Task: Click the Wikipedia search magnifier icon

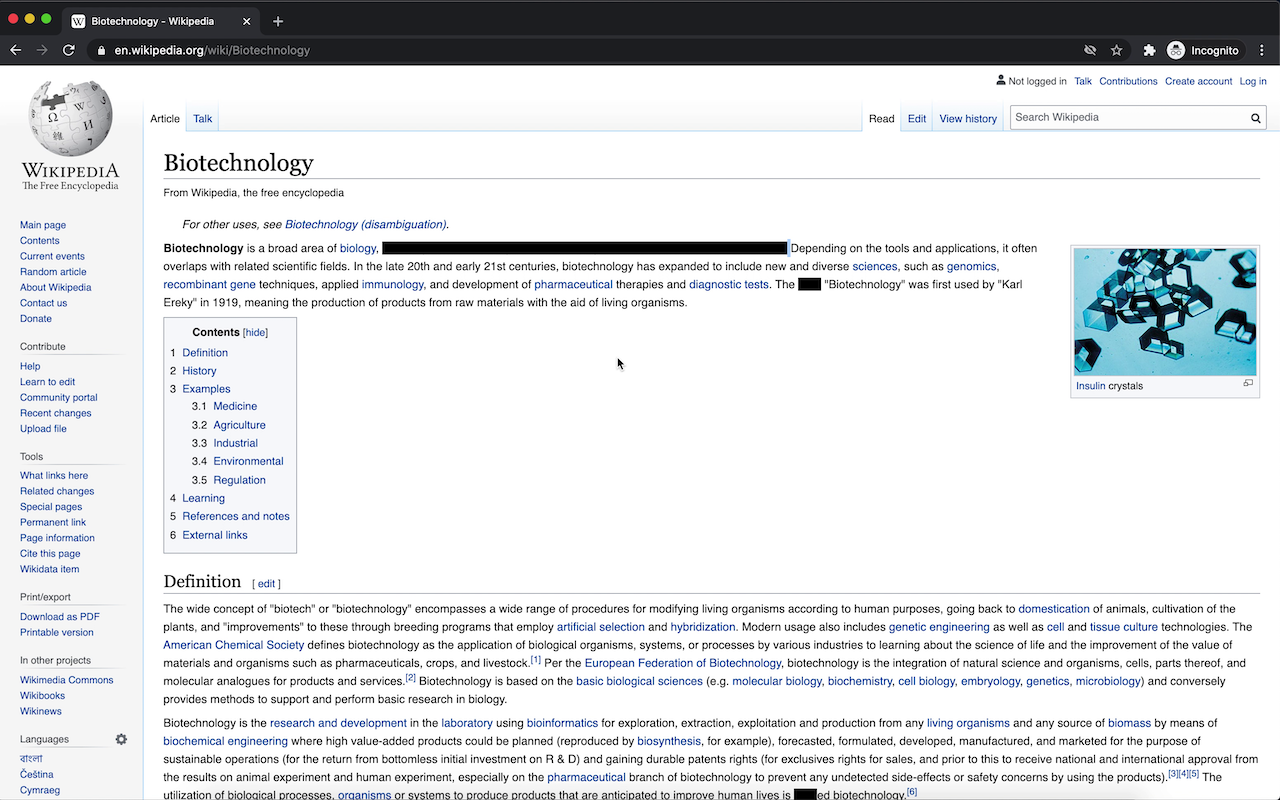Action: tap(1255, 118)
